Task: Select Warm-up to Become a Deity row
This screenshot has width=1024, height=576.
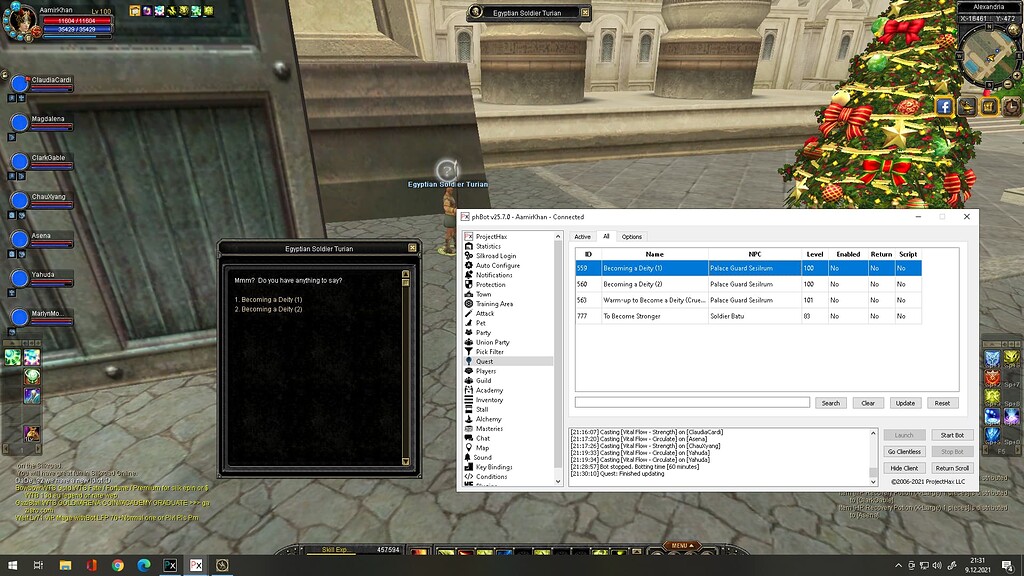Action: coord(748,300)
